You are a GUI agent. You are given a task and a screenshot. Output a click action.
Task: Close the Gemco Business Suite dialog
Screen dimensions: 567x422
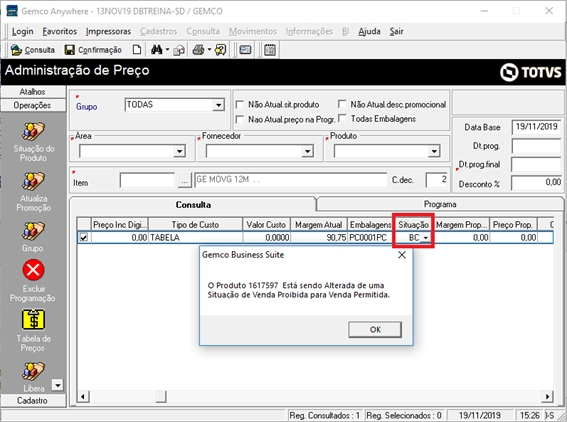click(402, 255)
